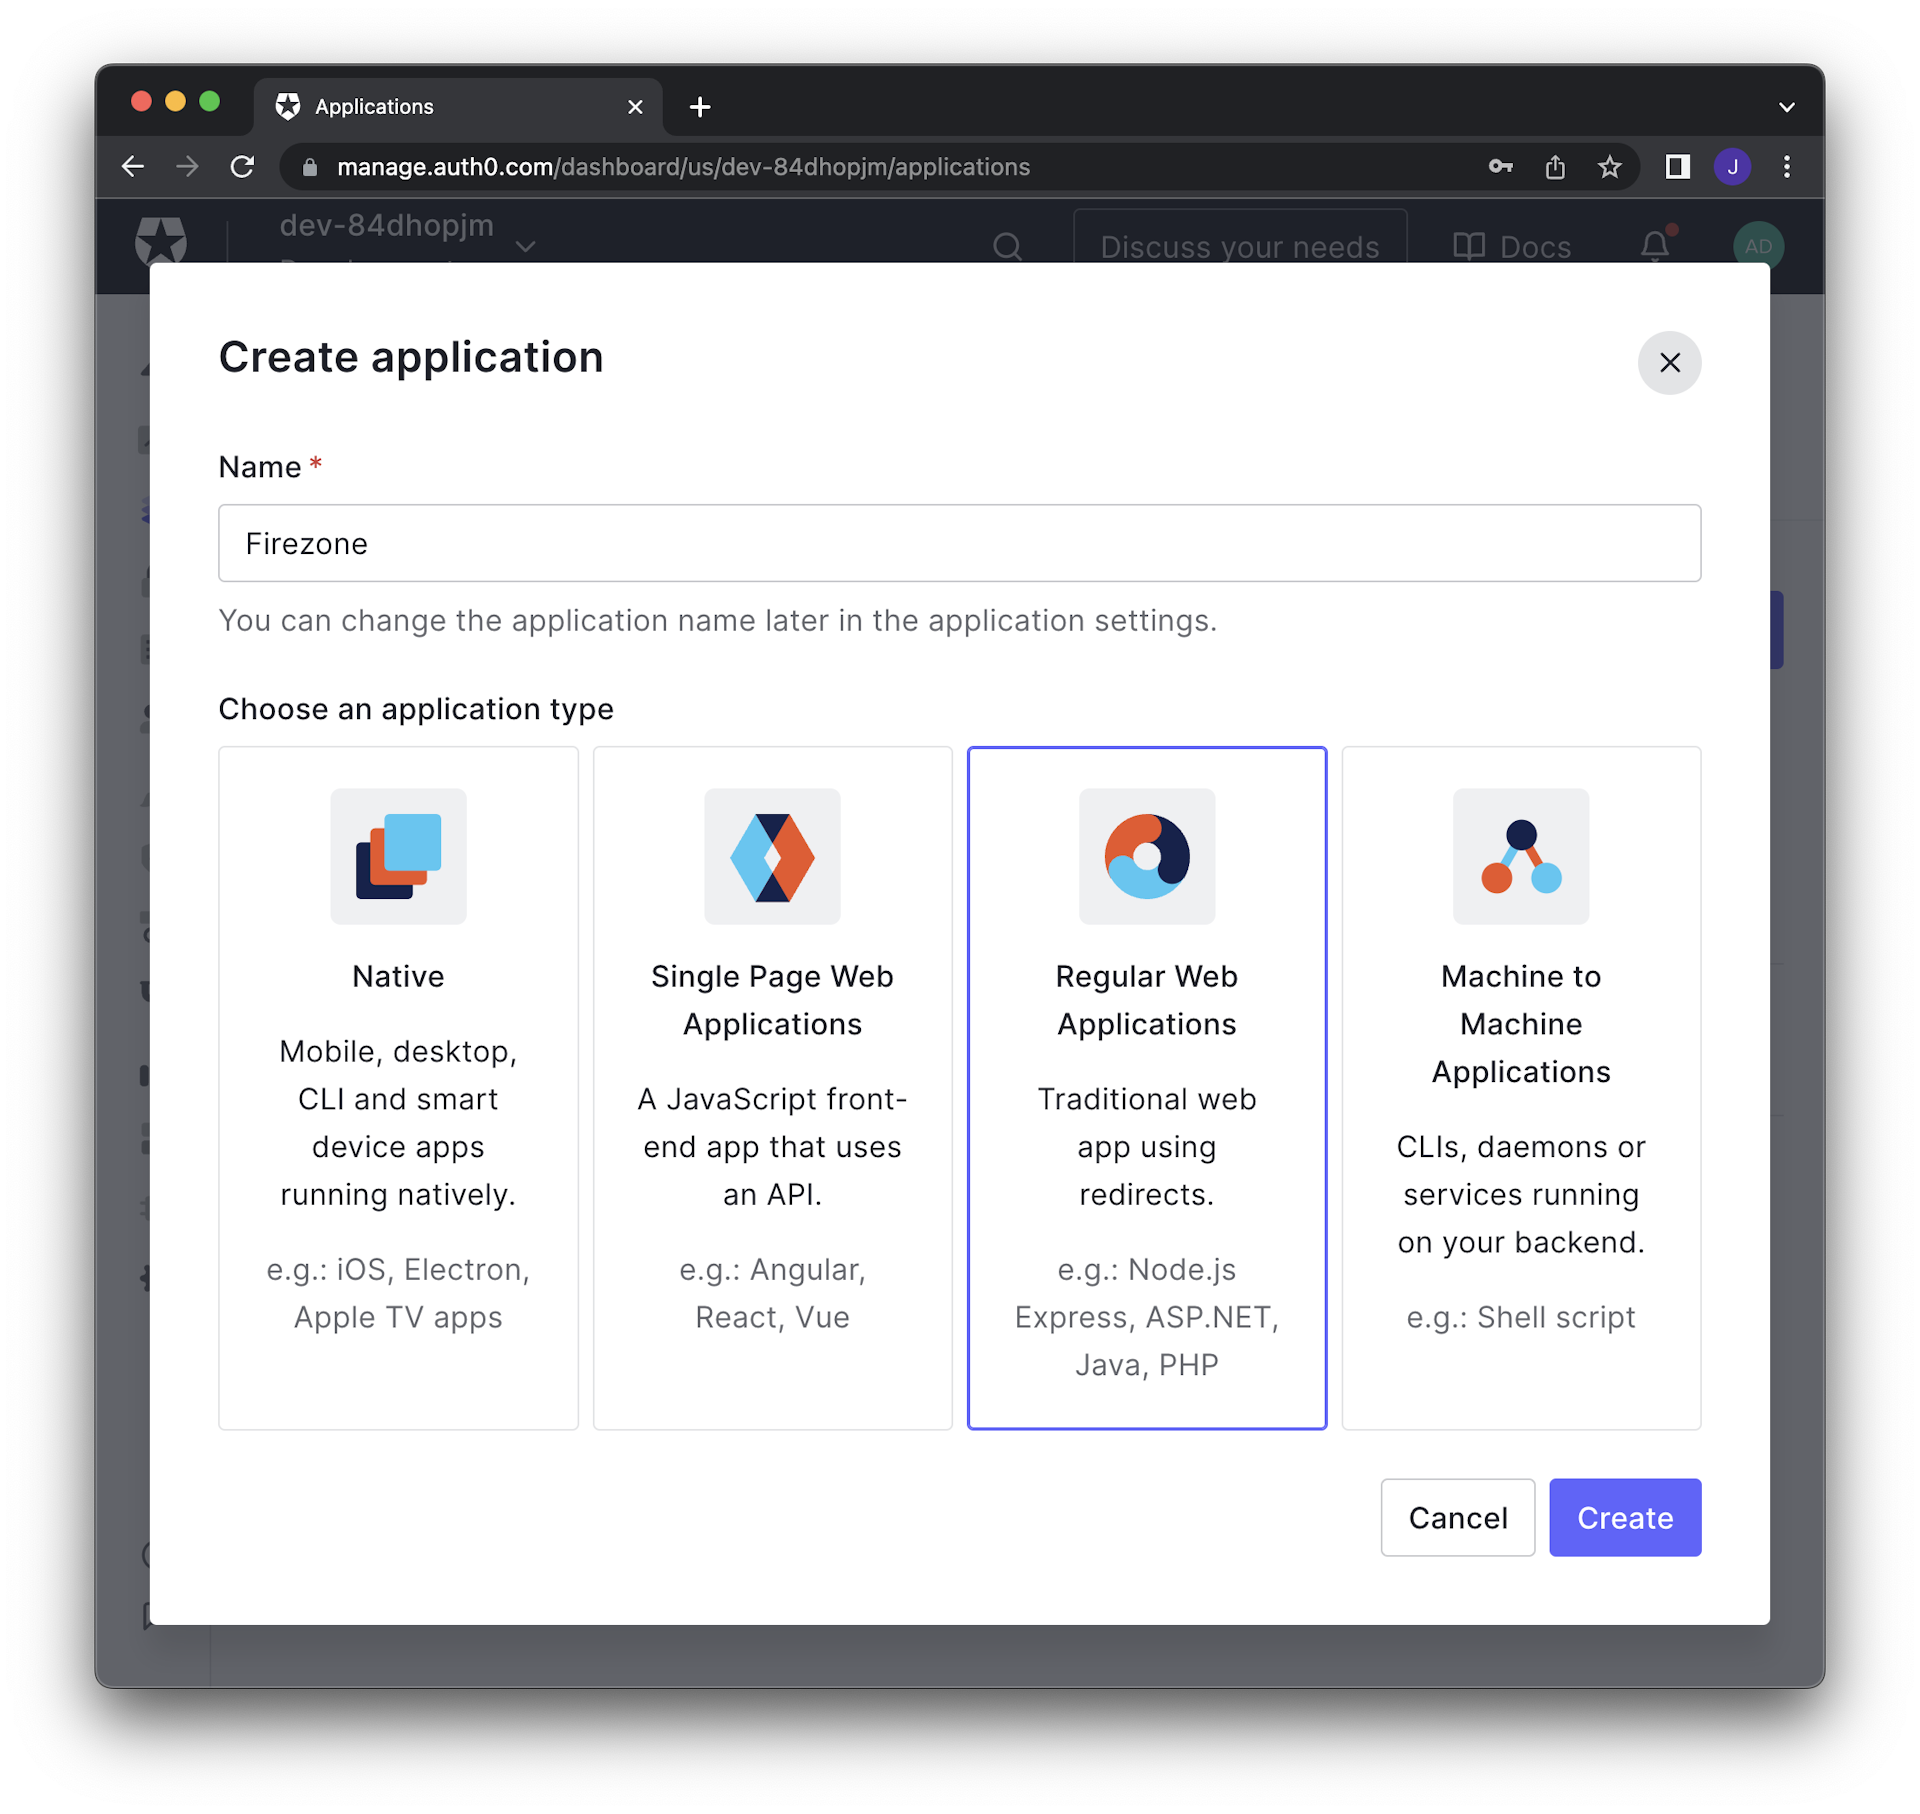Close the Create application dialog
This screenshot has width=1920, height=1814.
pyautogui.click(x=1669, y=361)
